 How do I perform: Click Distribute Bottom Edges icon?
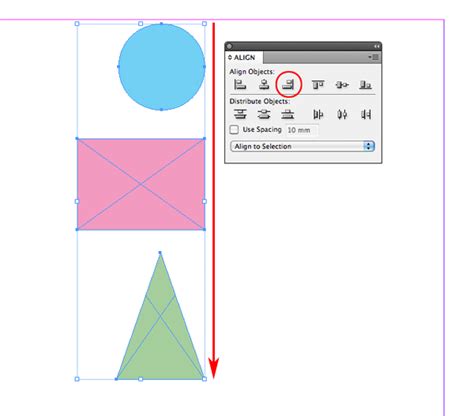pos(288,114)
